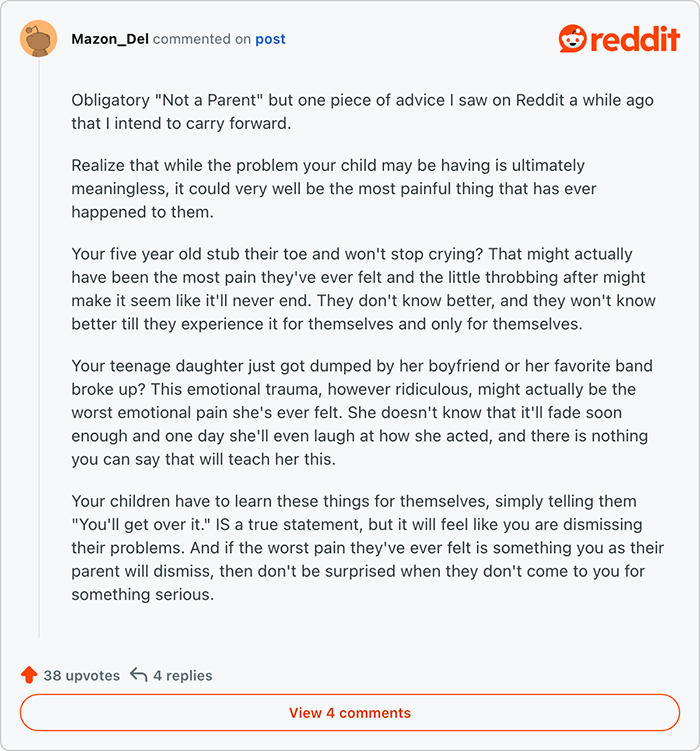The width and height of the screenshot is (700, 751).
Task: Follow the blue "post" link
Action: tap(271, 39)
